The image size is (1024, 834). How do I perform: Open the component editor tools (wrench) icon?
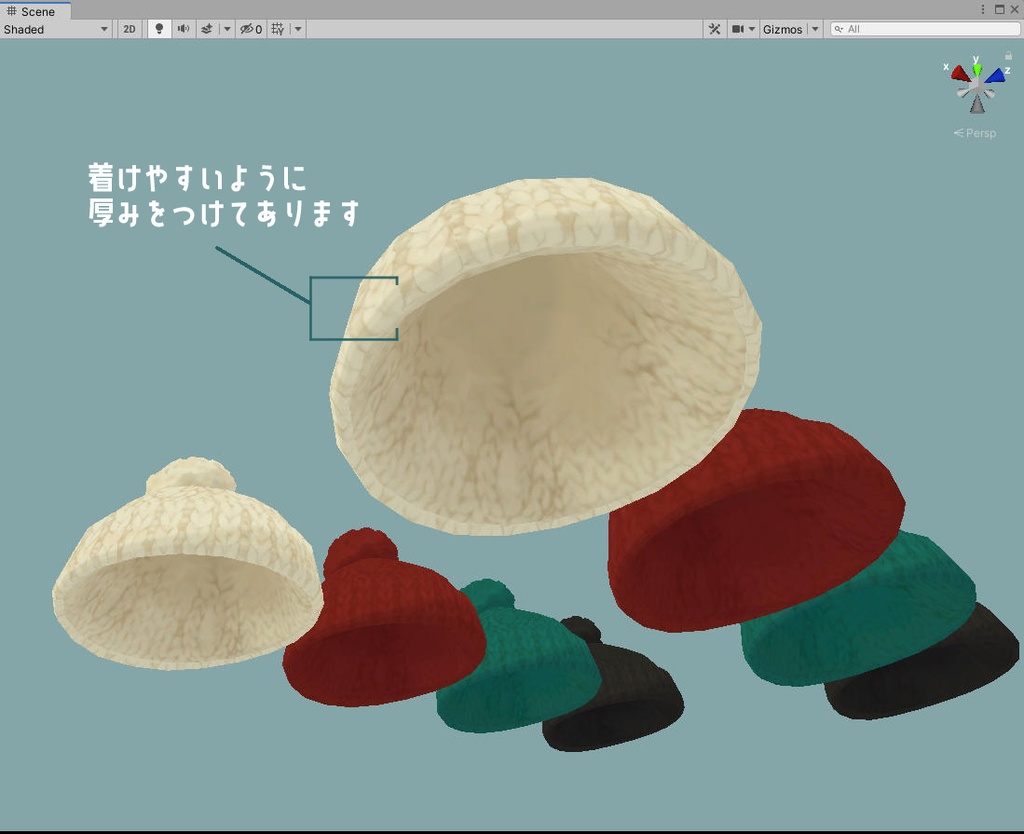pos(715,29)
